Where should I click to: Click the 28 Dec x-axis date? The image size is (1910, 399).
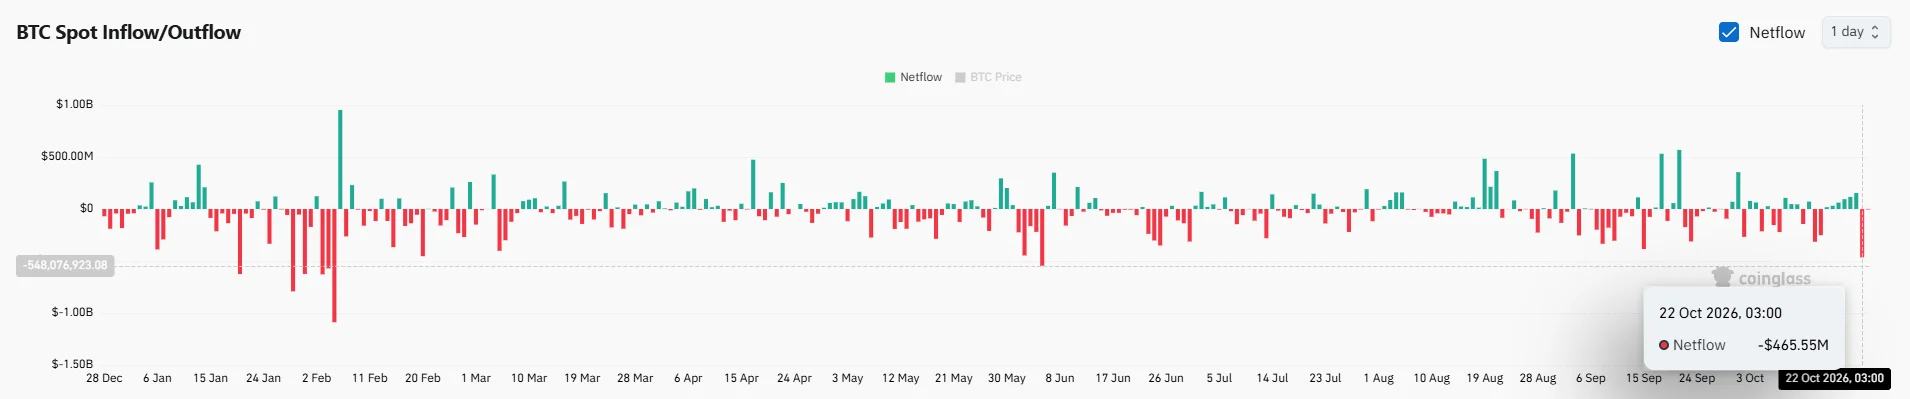104,378
